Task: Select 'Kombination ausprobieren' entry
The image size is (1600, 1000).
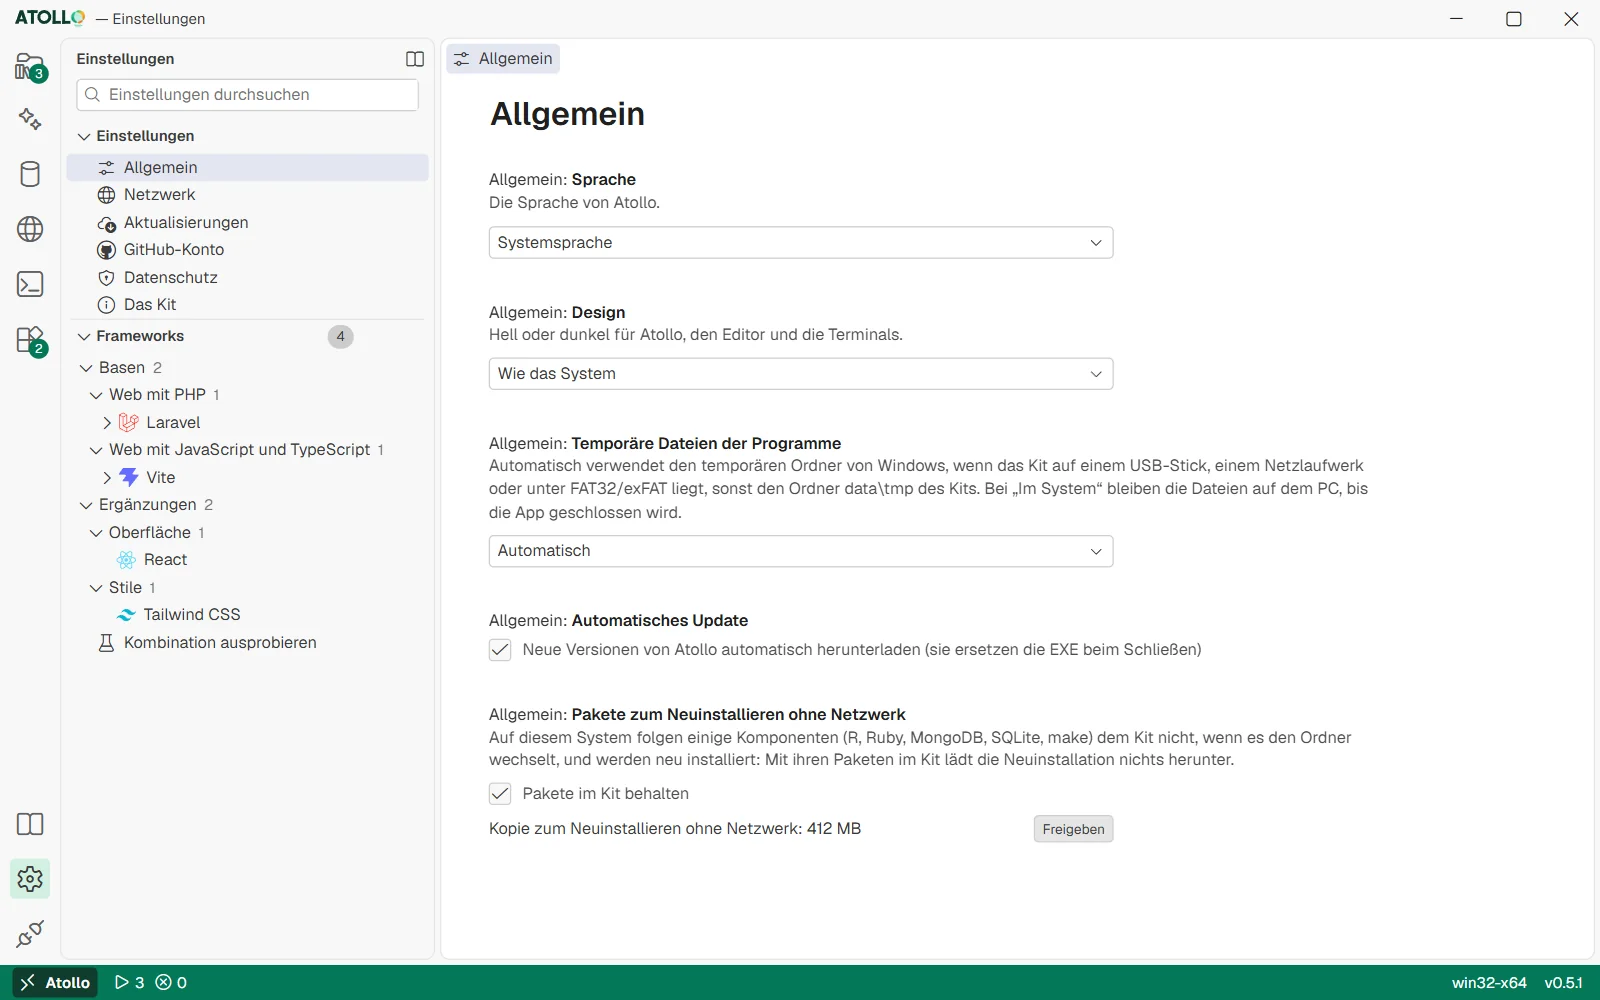Action: [x=247, y=643]
